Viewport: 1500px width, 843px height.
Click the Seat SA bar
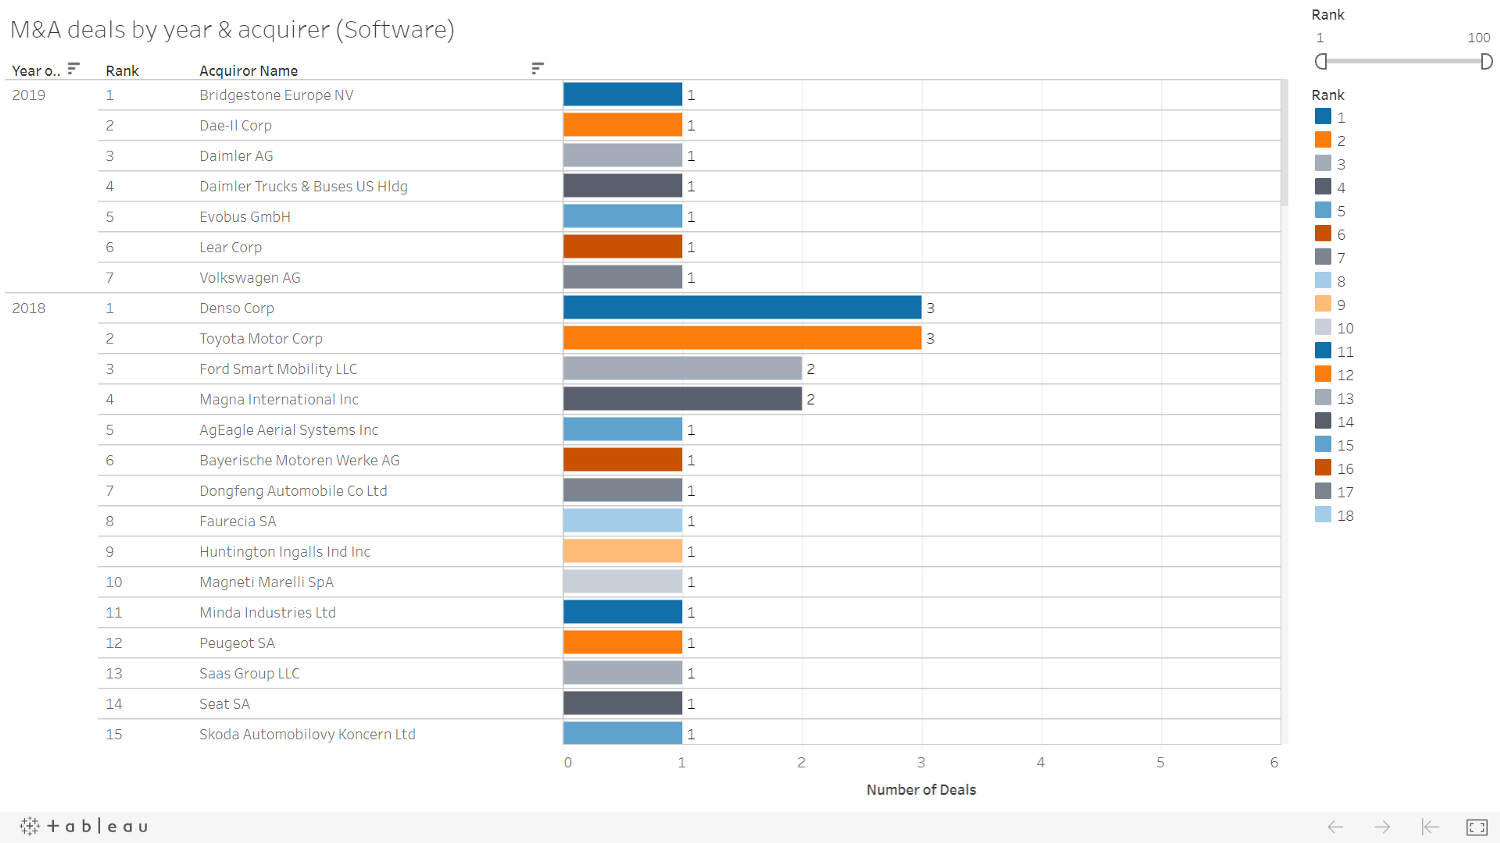point(623,704)
